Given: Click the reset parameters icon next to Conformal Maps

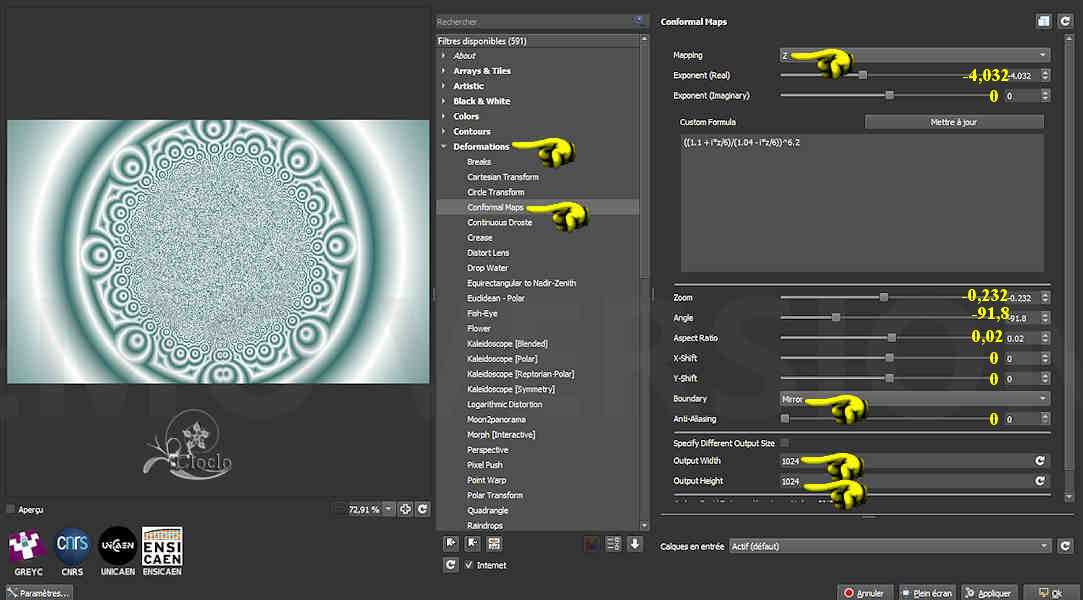Looking at the screenshot, I should (x=1064, y=21).
